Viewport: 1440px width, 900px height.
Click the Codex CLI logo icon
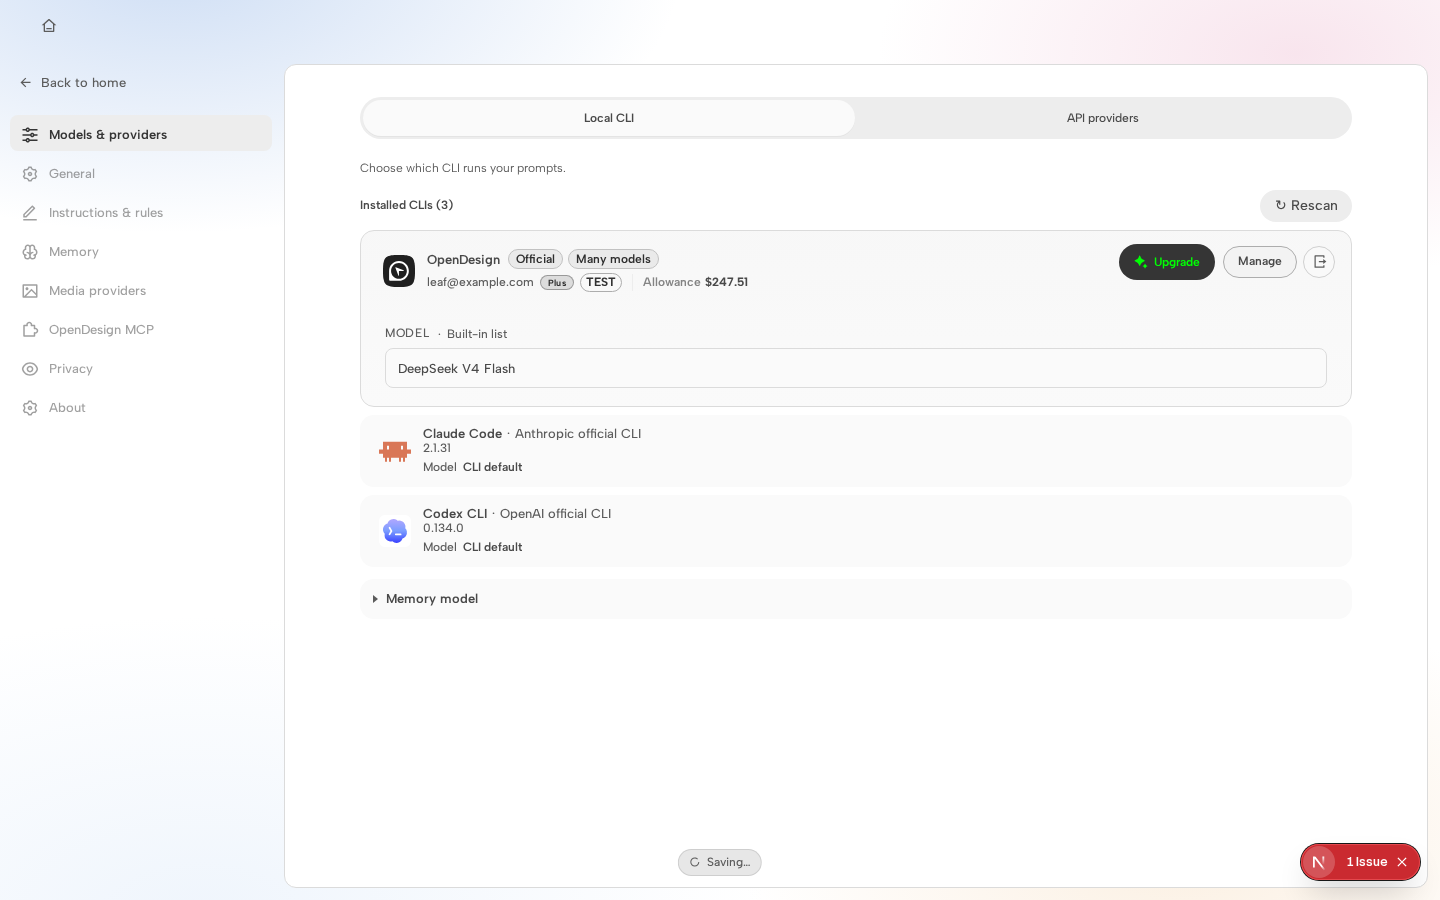click(x=395, y=531)
